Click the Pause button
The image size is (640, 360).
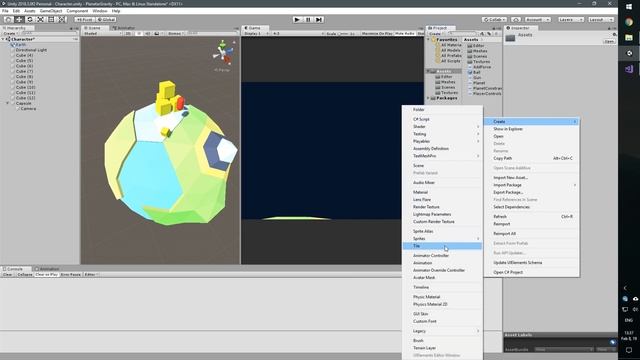[x=308, y=20]
